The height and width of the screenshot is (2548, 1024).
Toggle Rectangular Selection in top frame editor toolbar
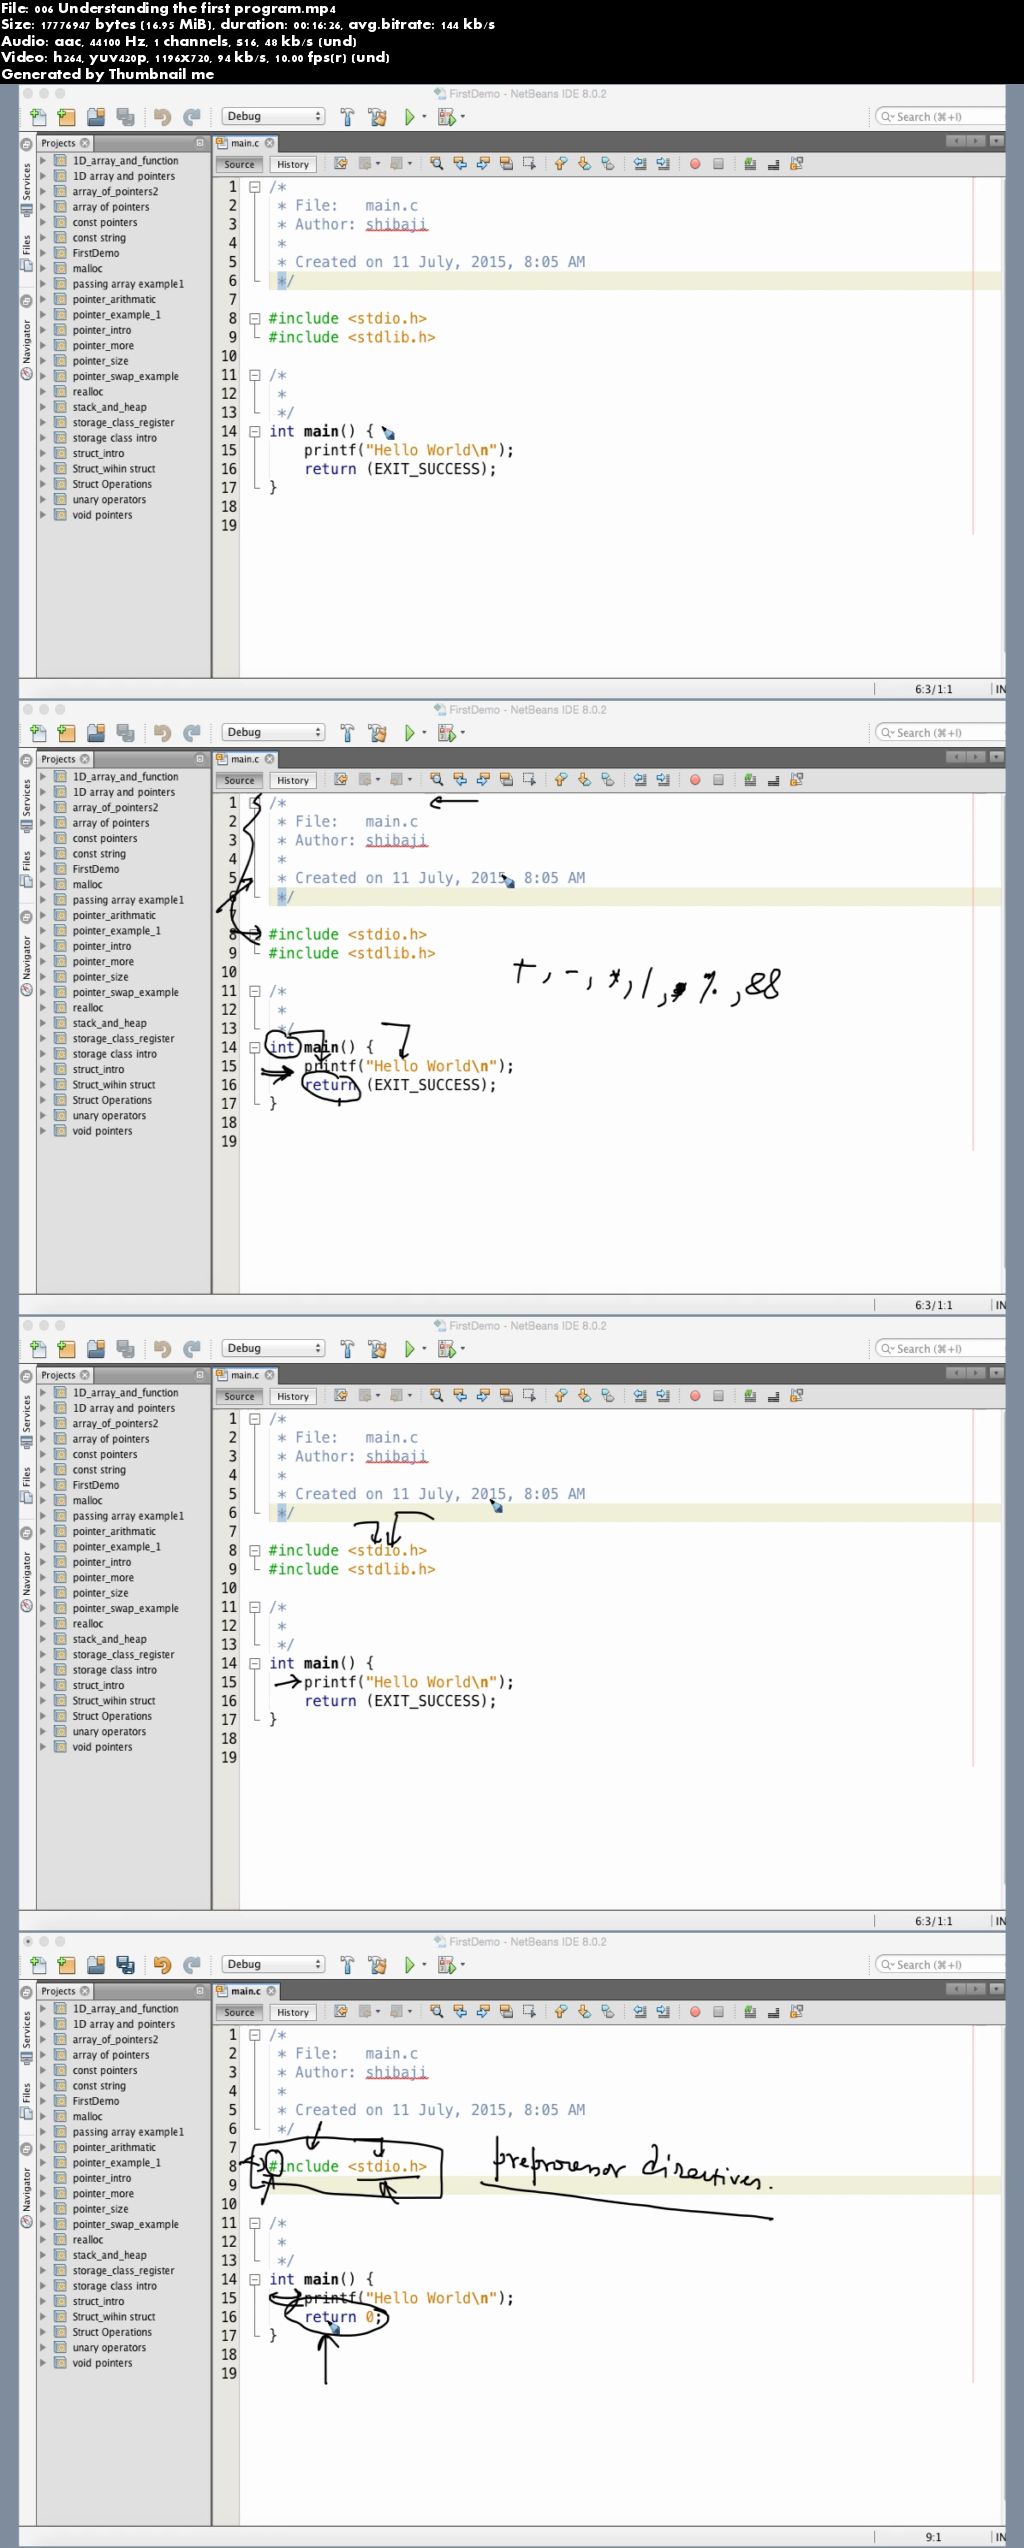(529, 164)
